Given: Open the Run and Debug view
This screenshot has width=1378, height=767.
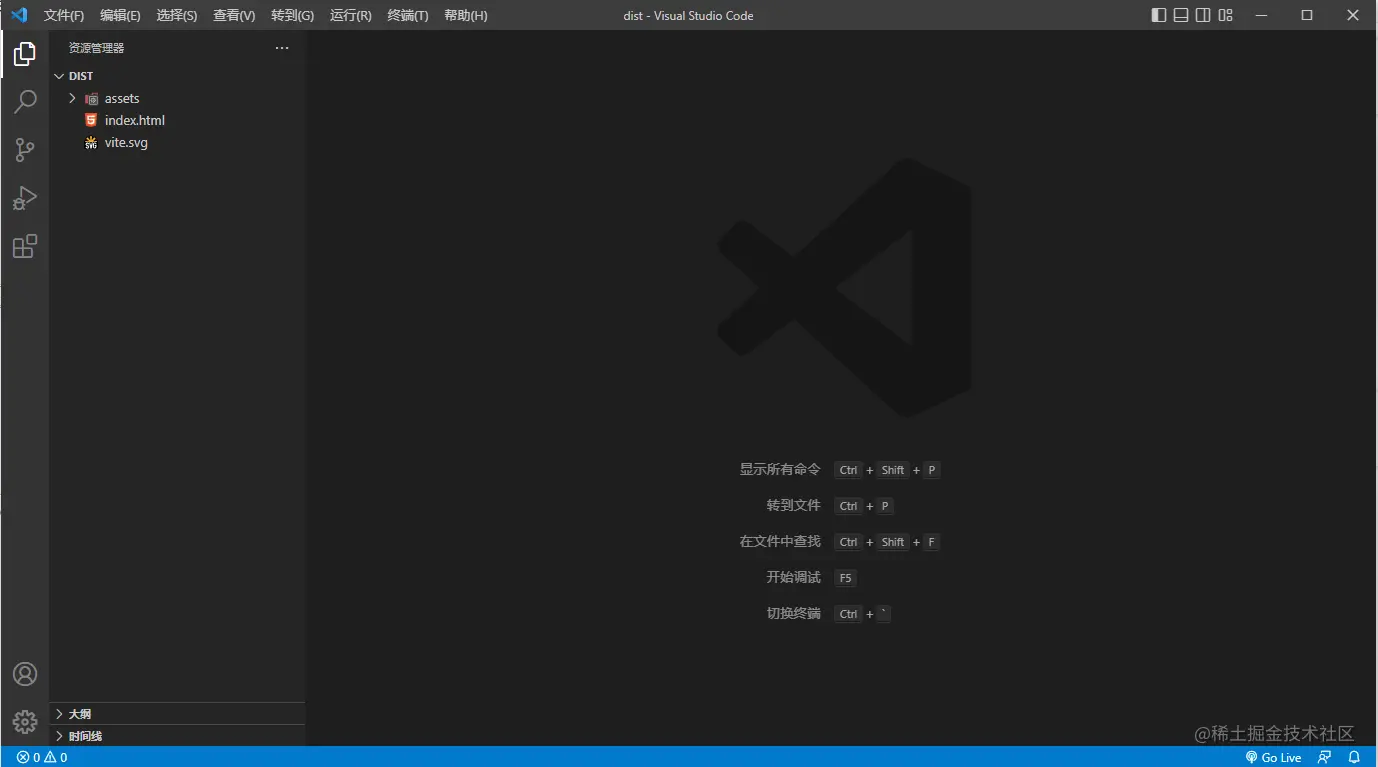Looking at the screenshot, I should coord(25,198).
